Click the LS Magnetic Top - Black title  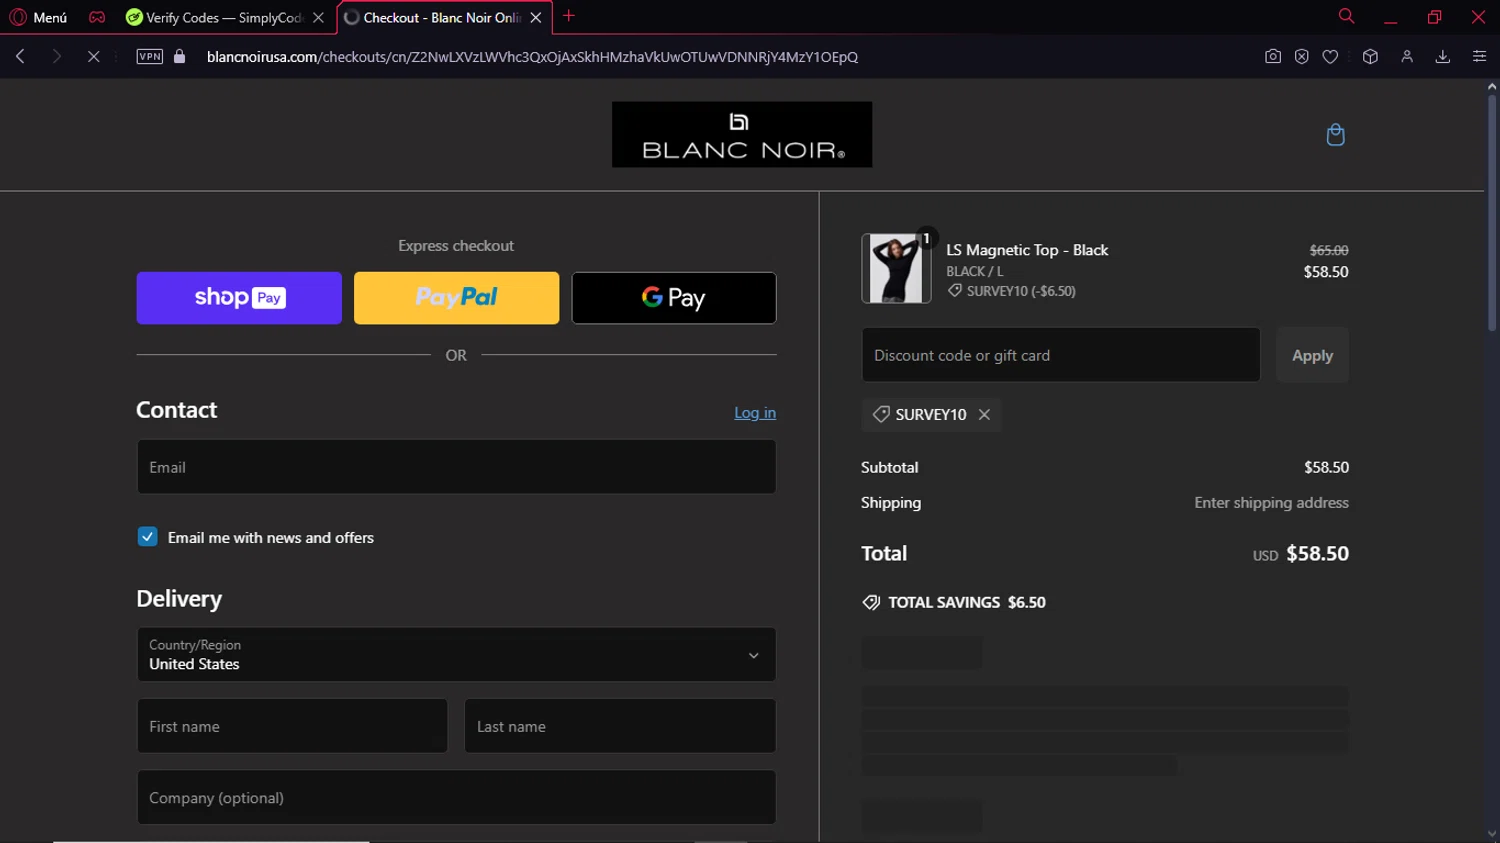coord(1027,250)
